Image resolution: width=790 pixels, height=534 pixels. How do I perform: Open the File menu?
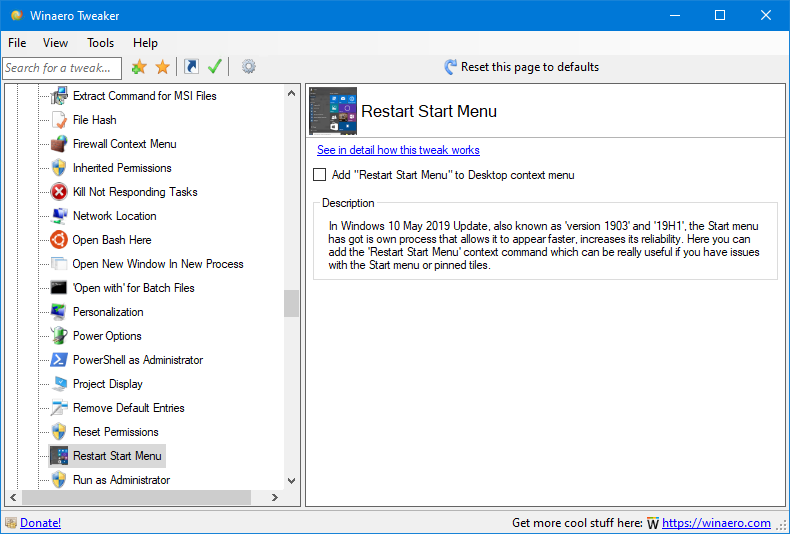point(17,43)
